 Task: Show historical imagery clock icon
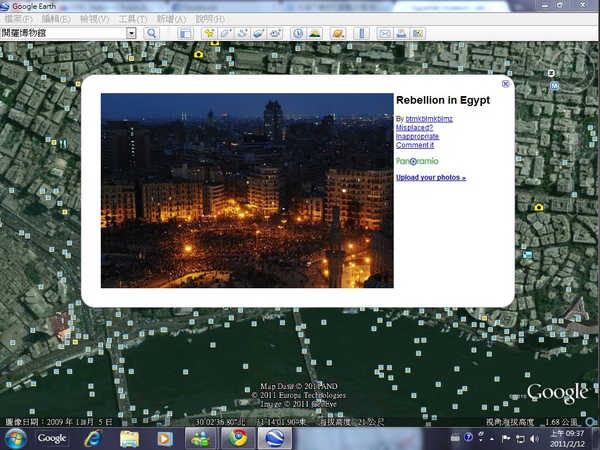[298, 33]
